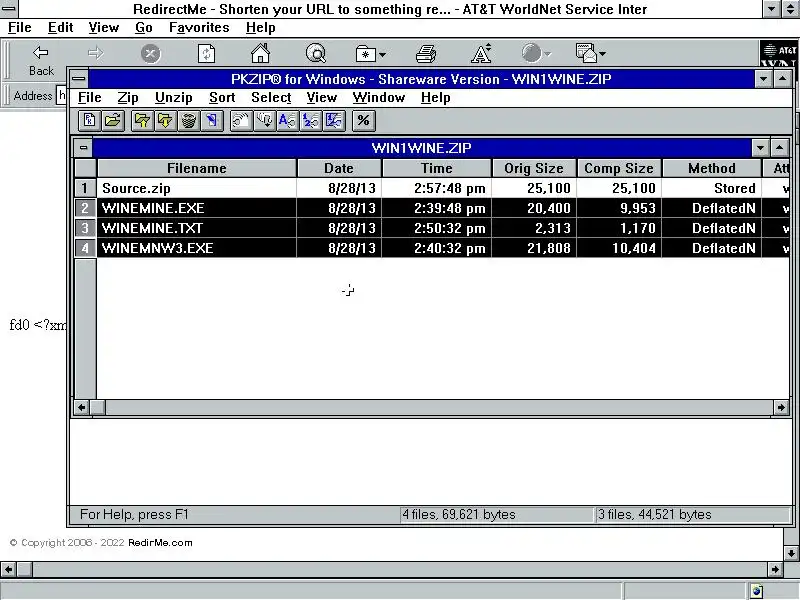Click the browser Refresh page icon
Screen dimensions: 800x600
(x=206, y=54)
